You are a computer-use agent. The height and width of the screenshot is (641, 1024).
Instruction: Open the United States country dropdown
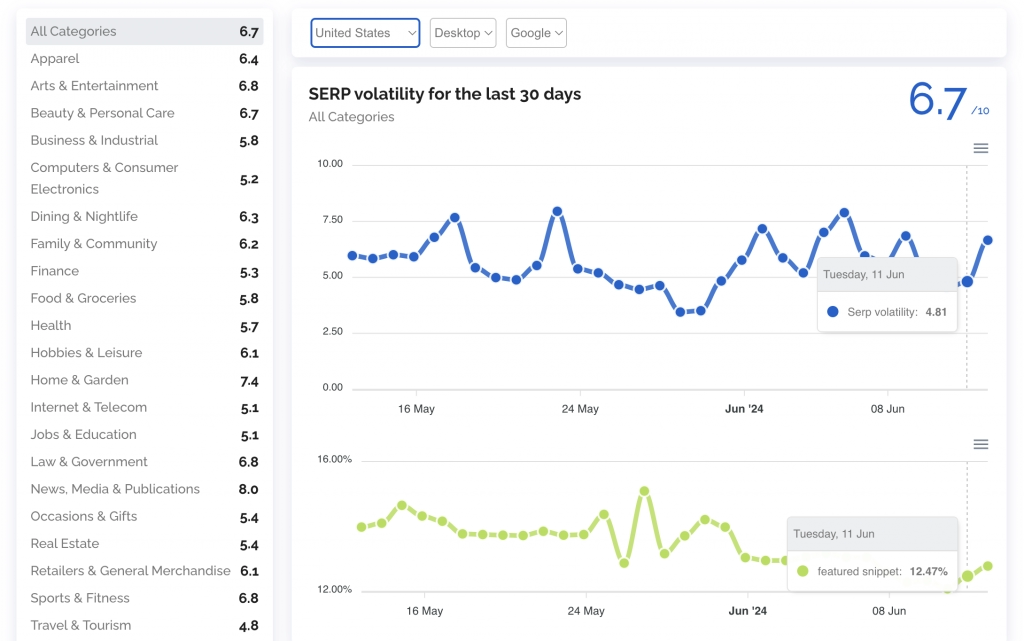(365, 32)
